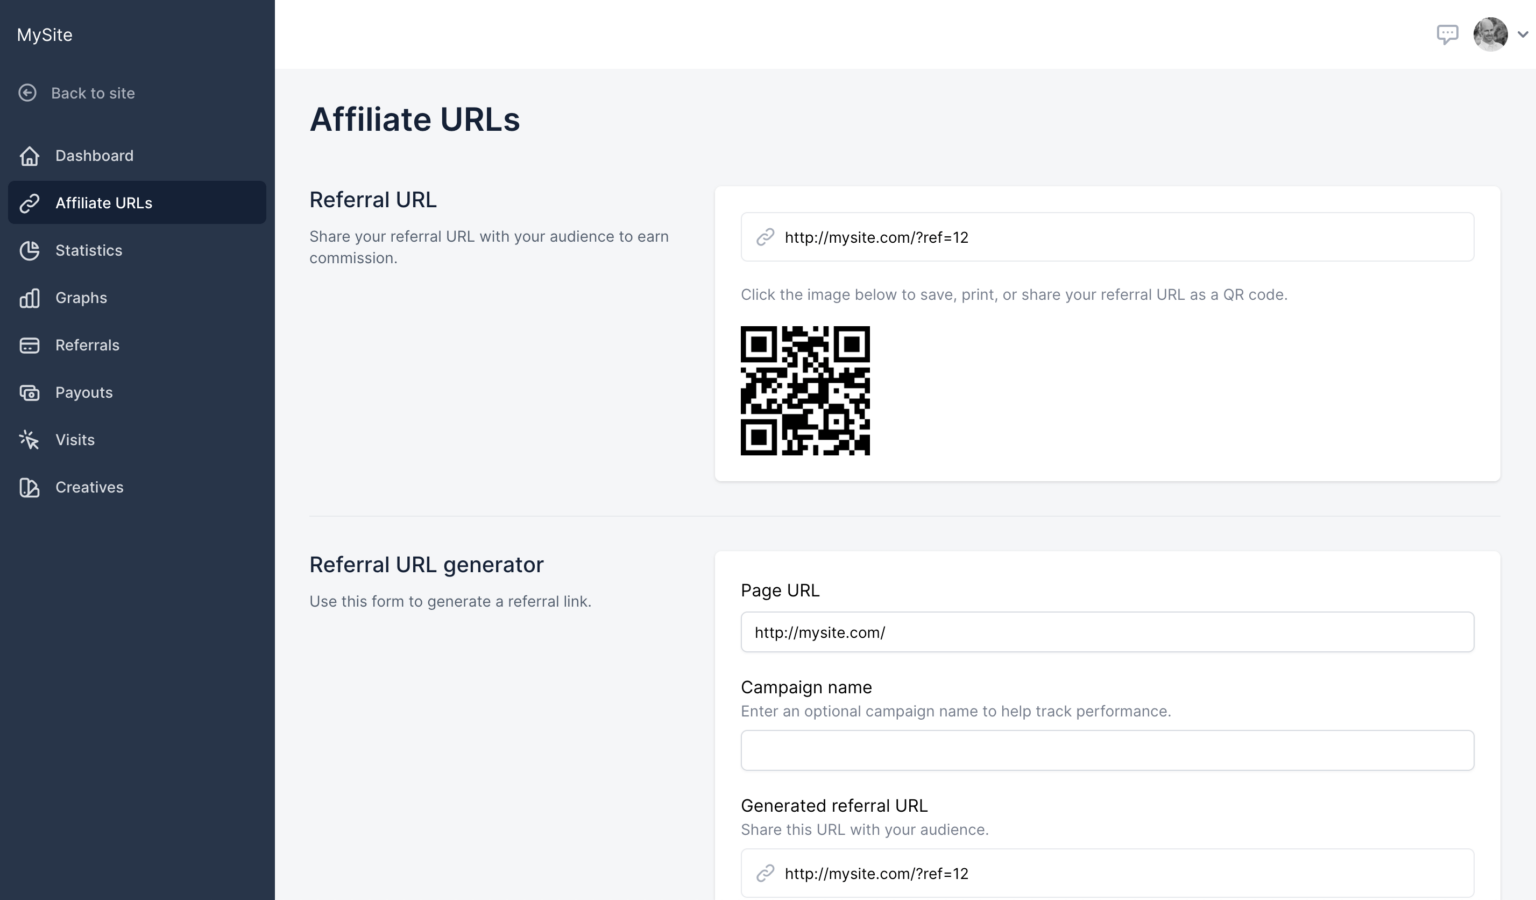Screen dimensions: 1536x900
Task: Open Graphs via the bar chart icon
Action: (x=29, y=297)
